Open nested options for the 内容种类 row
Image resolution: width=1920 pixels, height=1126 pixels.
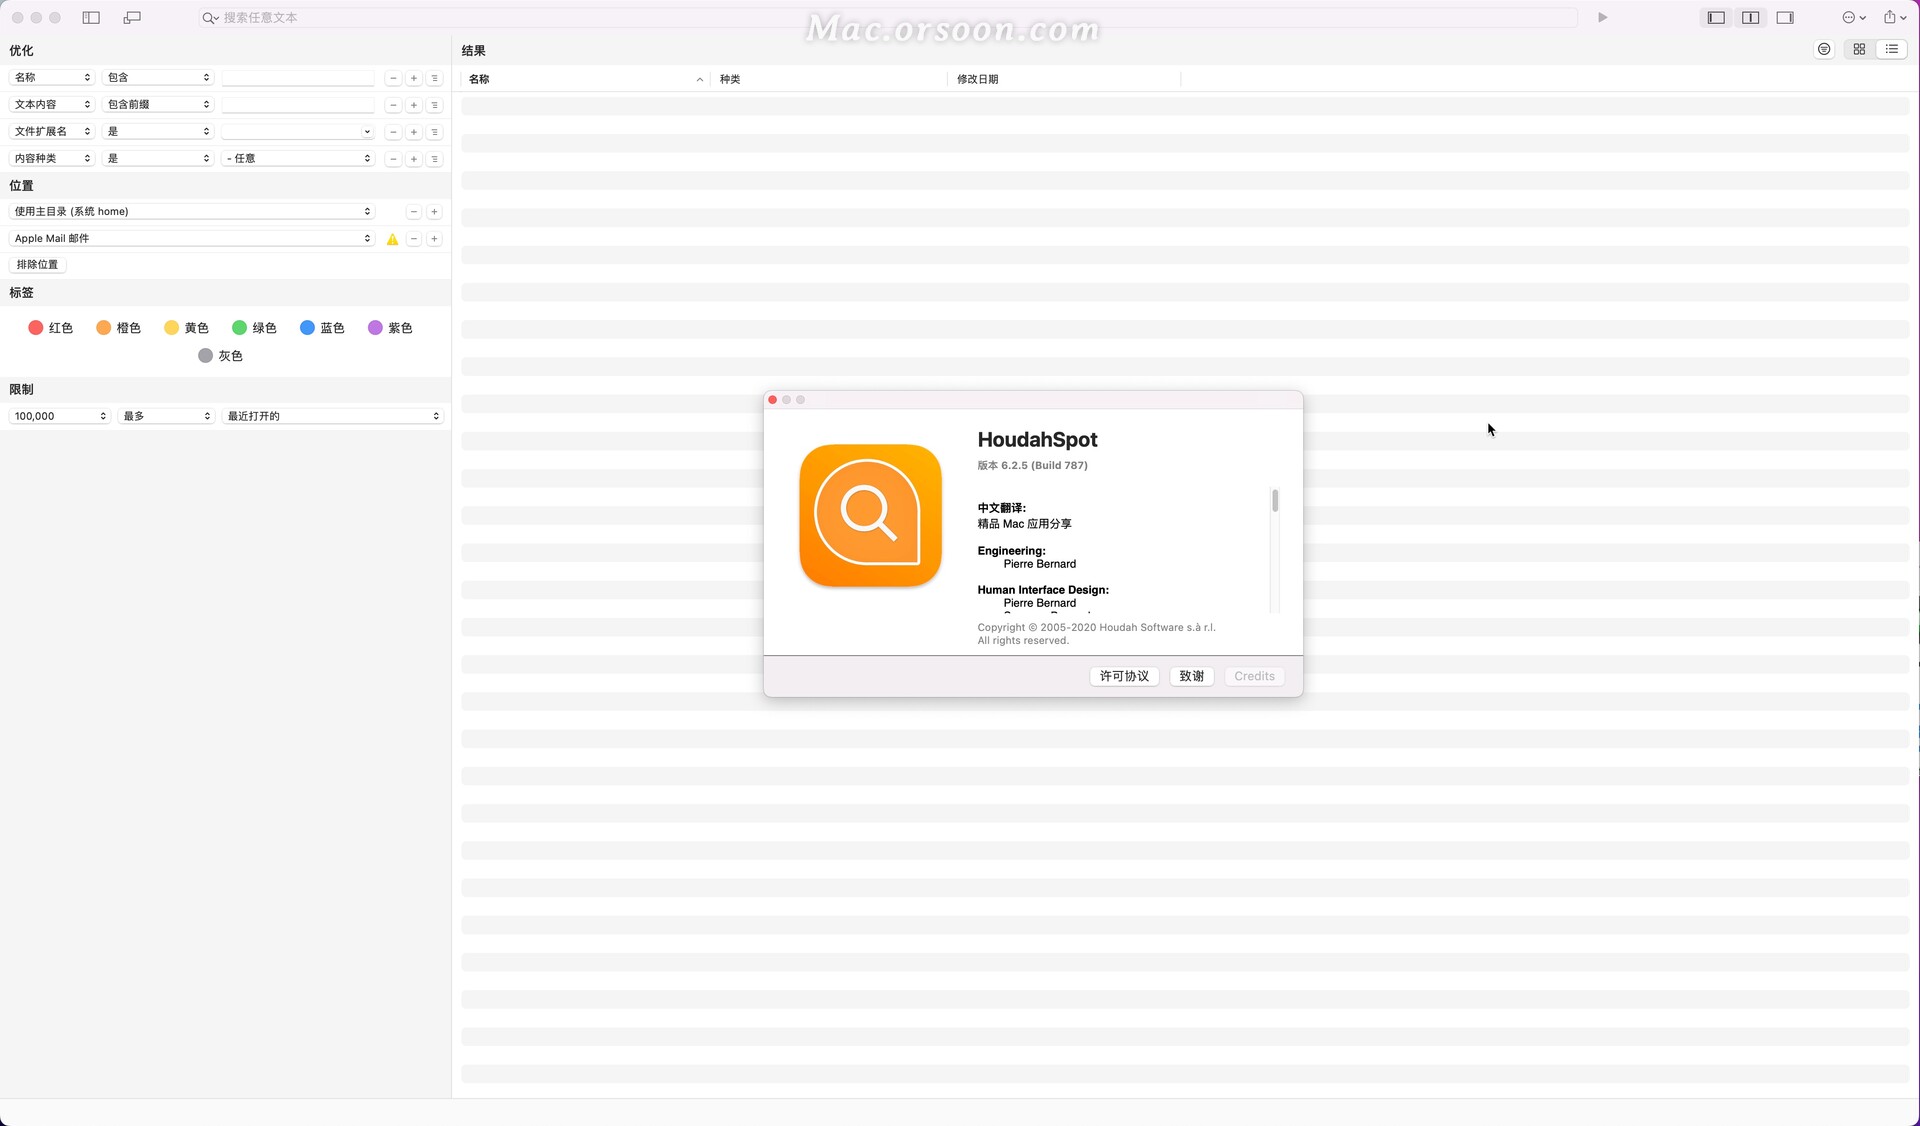(x=435, y=159)
